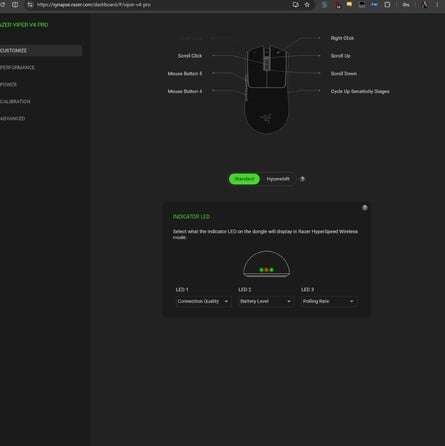
Task: Open the site information icon before the URL
Action: coord(30,5)
